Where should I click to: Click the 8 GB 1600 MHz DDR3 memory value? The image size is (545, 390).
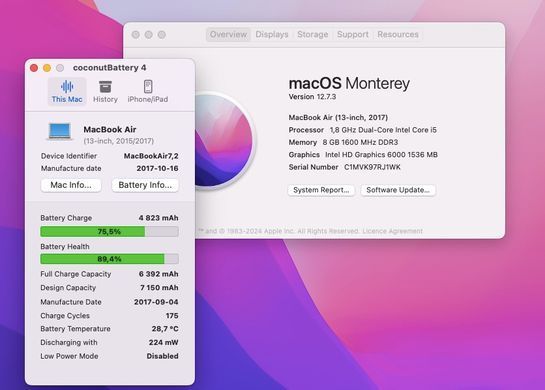click(x=360, y=143)
